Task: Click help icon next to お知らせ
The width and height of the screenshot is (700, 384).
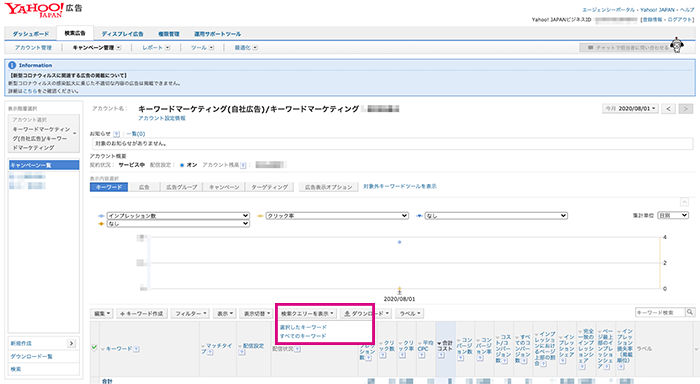Action: 116,134
